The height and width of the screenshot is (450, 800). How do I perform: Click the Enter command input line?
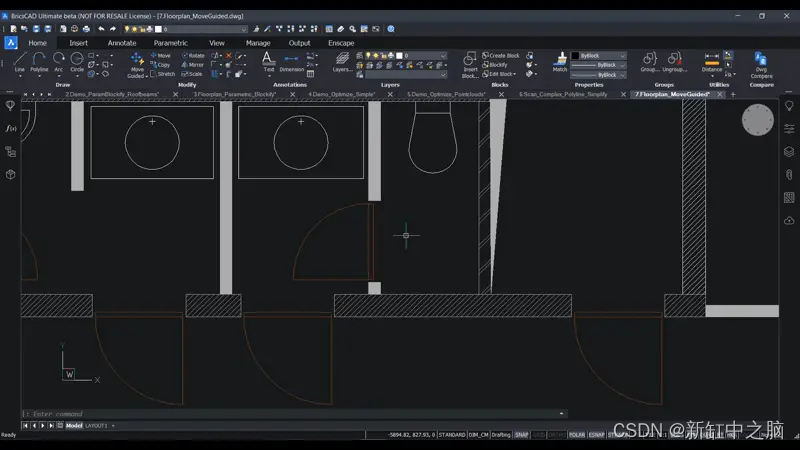[x=294, y=414]
